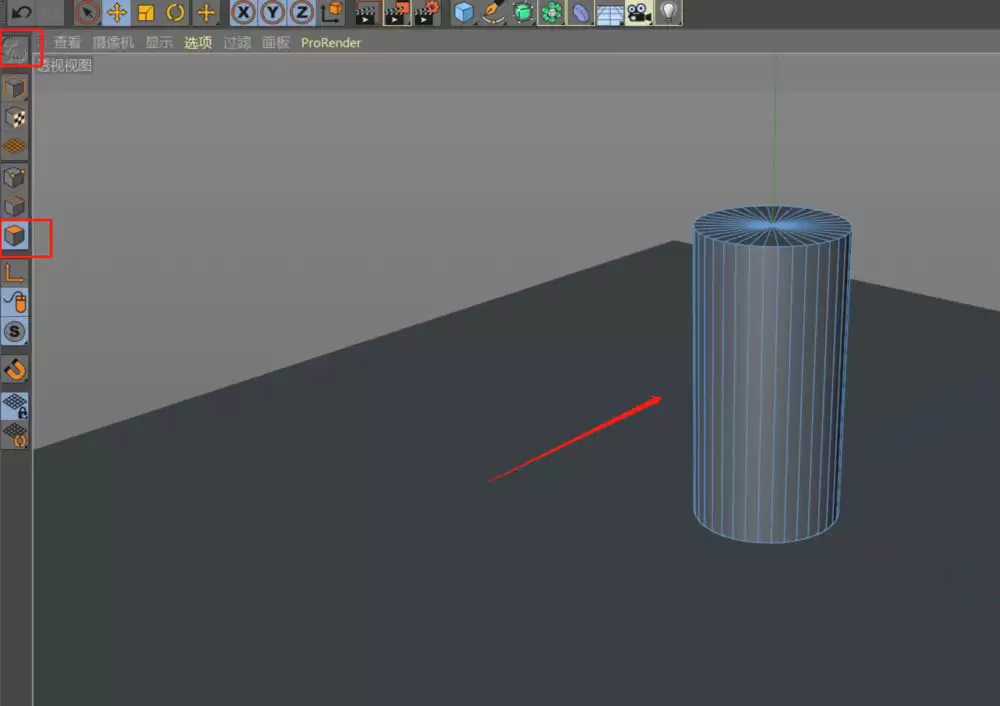
Task: Select the Live Selection tool
Action: pyautogui.click(x=87, y=13)
